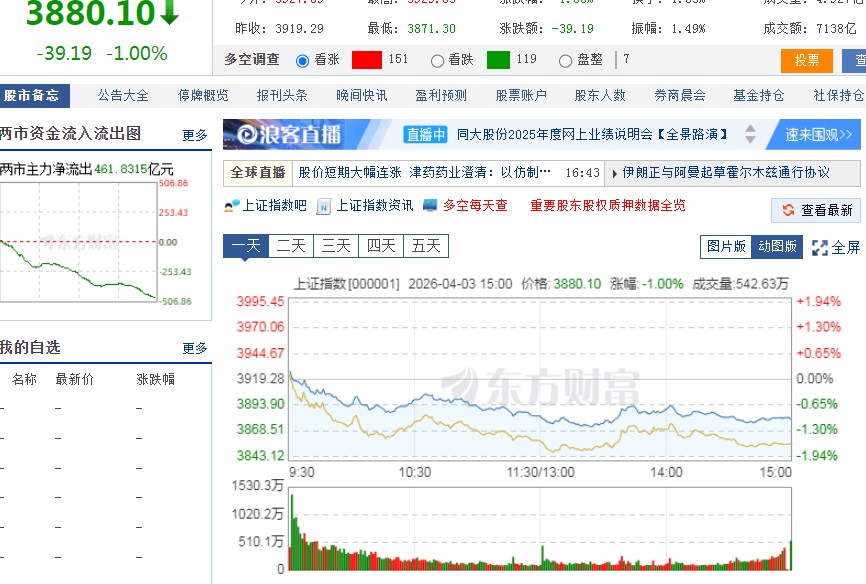866x584 pixels.
Task: Click the 直播中 live badge icon
Action: (424, 134)
